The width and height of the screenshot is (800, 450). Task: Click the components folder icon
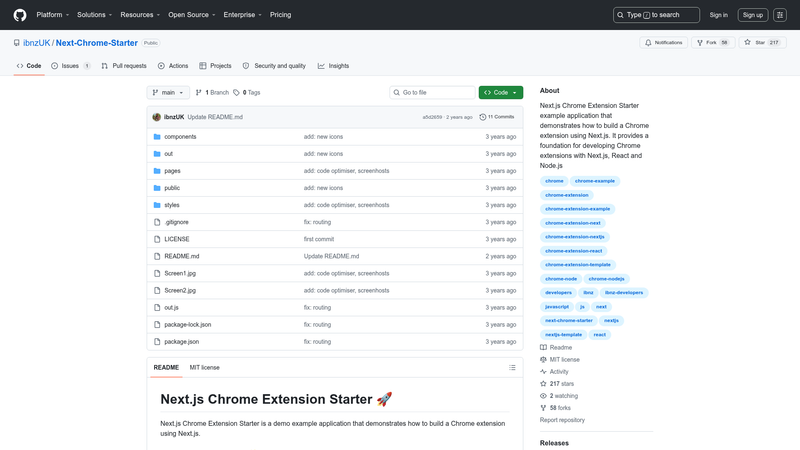(157, 137)
